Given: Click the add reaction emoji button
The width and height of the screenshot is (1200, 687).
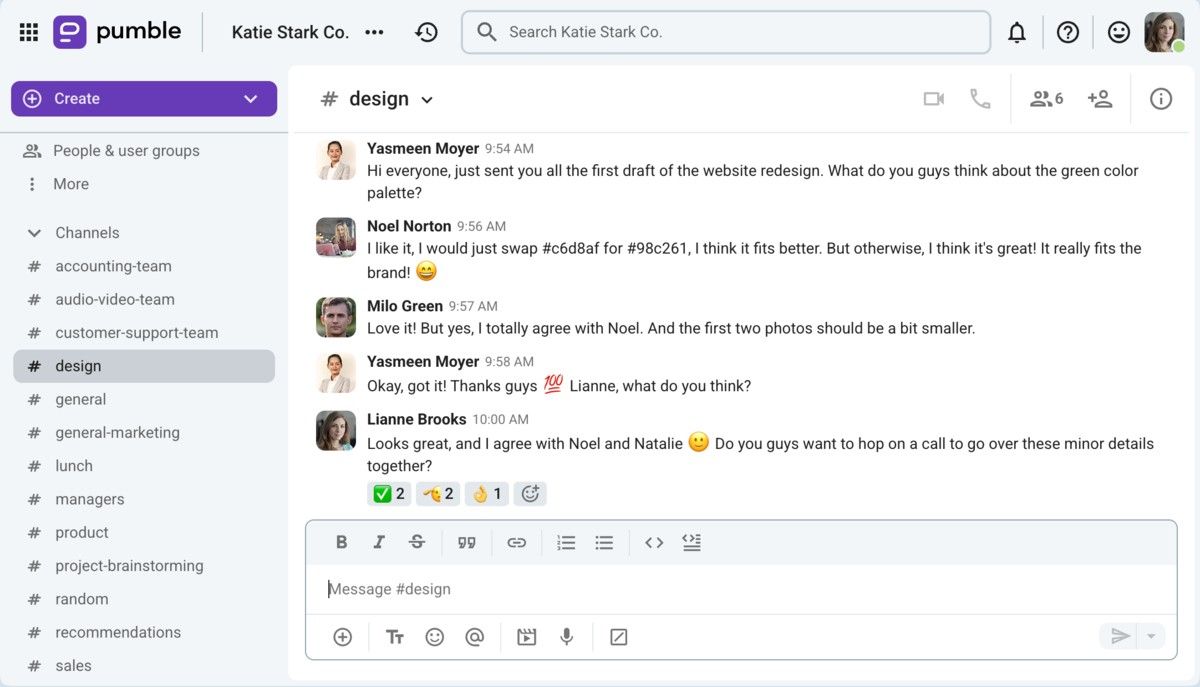Looking at the screenshot, I should tap(531, 493).
